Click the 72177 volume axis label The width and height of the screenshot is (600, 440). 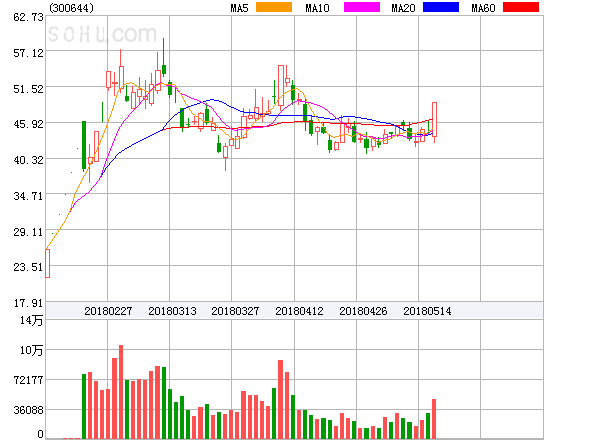click(x=28, y=380)
